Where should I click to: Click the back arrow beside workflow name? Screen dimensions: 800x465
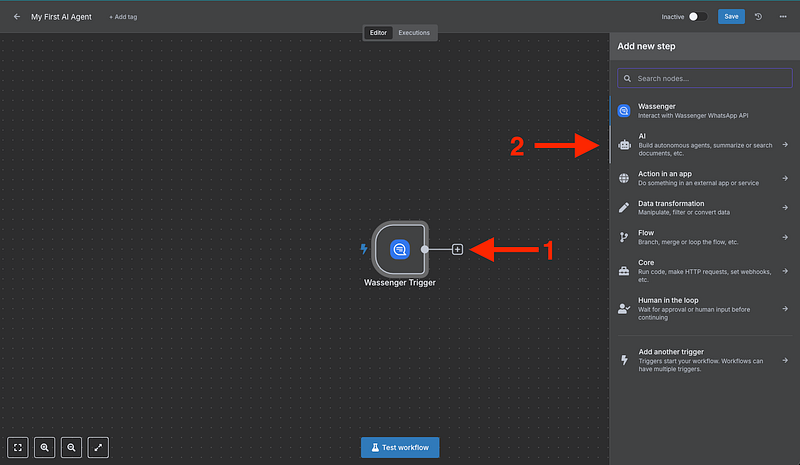point(17,17)
